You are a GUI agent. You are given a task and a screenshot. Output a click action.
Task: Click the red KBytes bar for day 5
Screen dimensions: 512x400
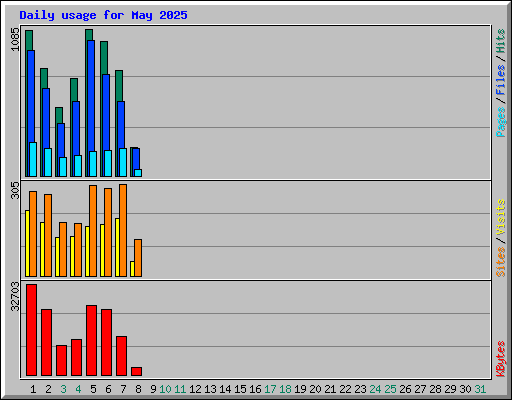(91, 340)
